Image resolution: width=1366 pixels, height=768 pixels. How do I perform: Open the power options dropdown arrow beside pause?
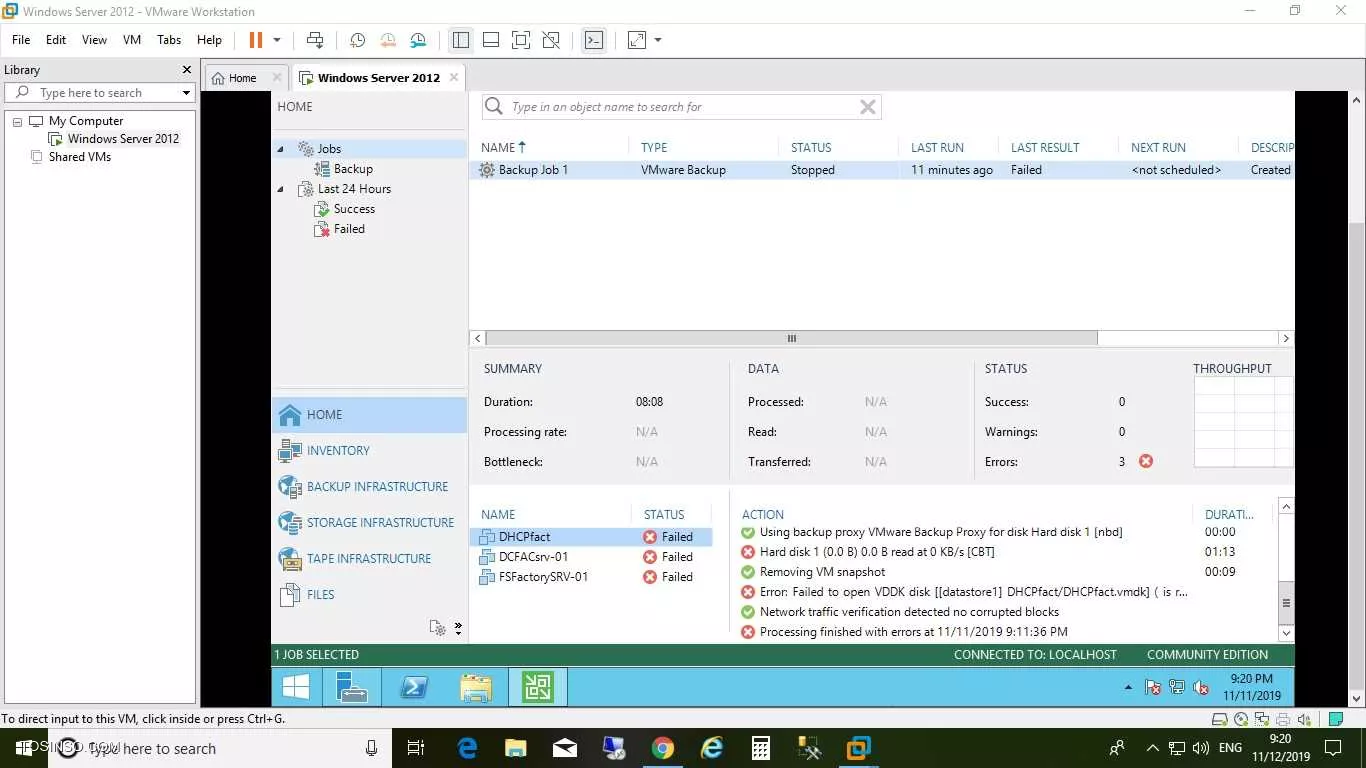[277, 40]
